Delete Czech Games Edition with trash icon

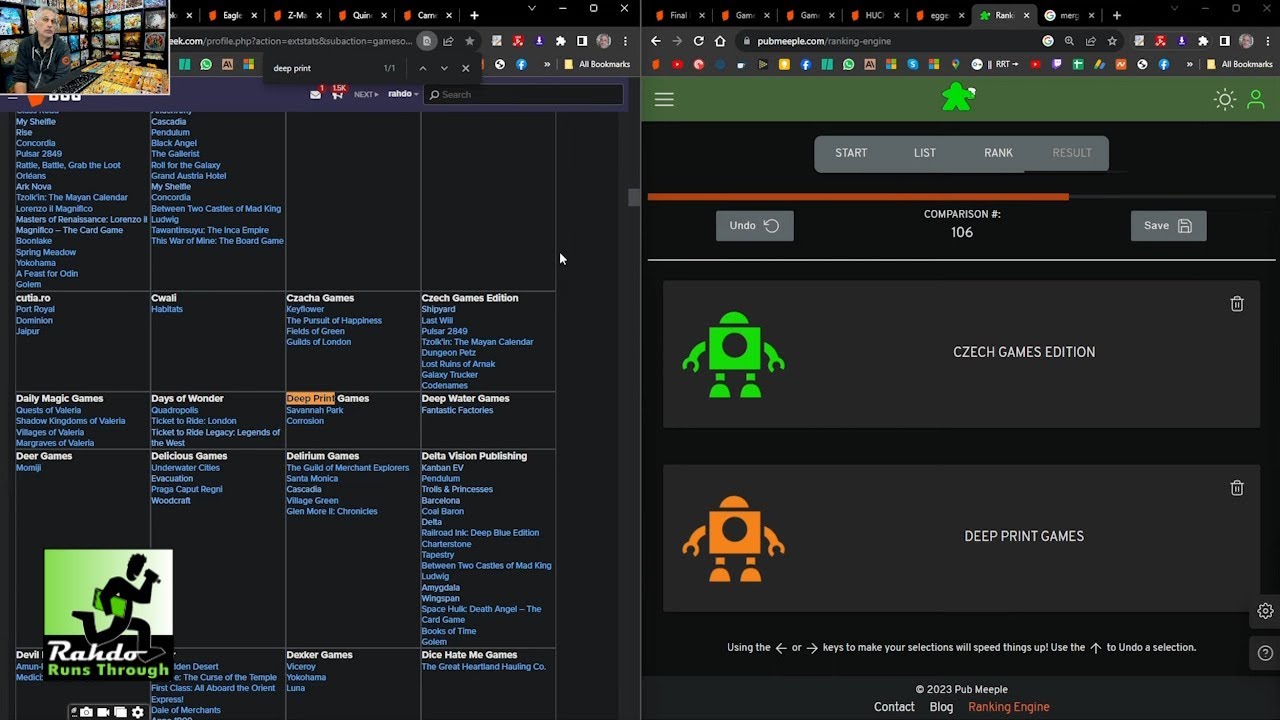click(x=1237, y=304)
